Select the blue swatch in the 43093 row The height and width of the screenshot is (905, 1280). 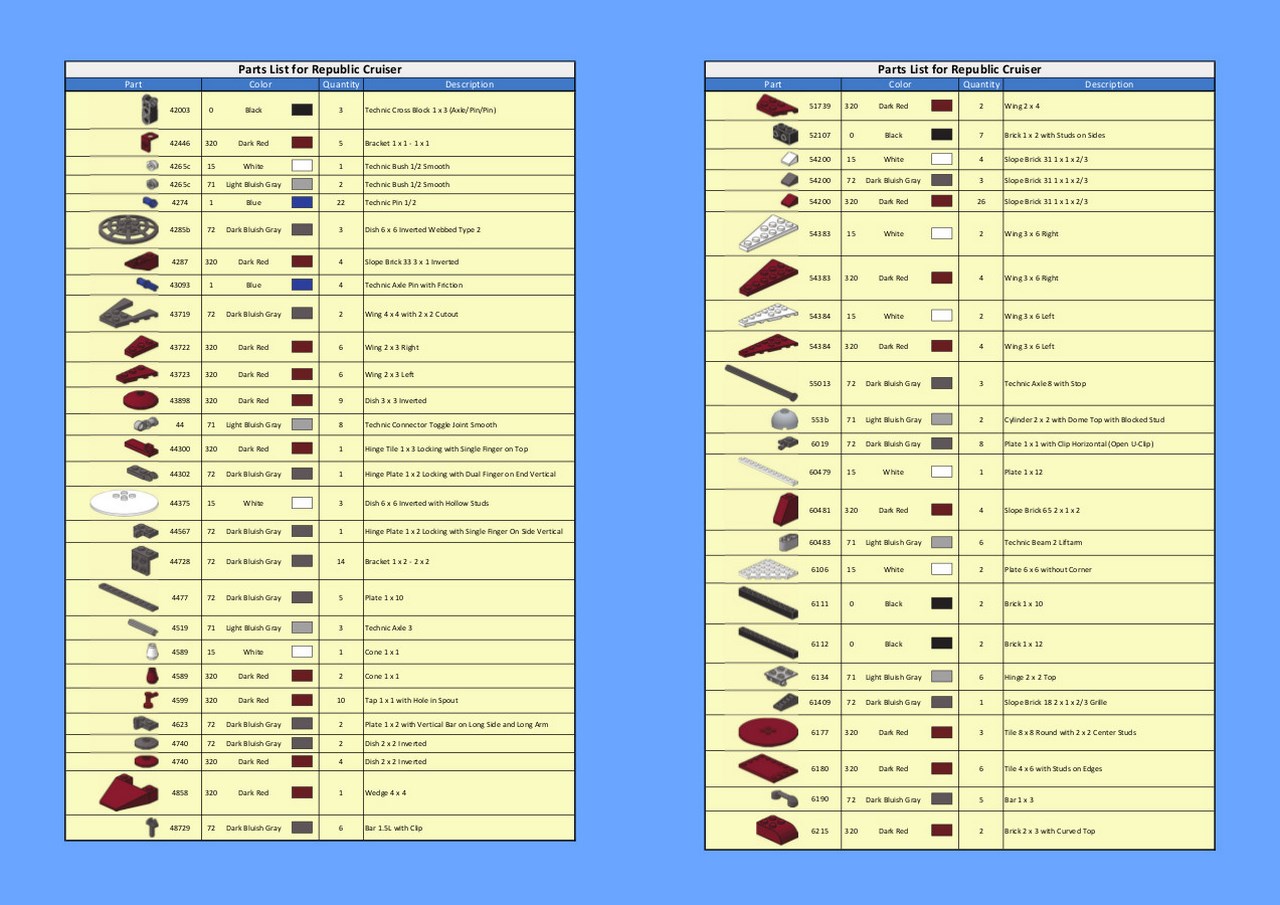tap(302, 285)
